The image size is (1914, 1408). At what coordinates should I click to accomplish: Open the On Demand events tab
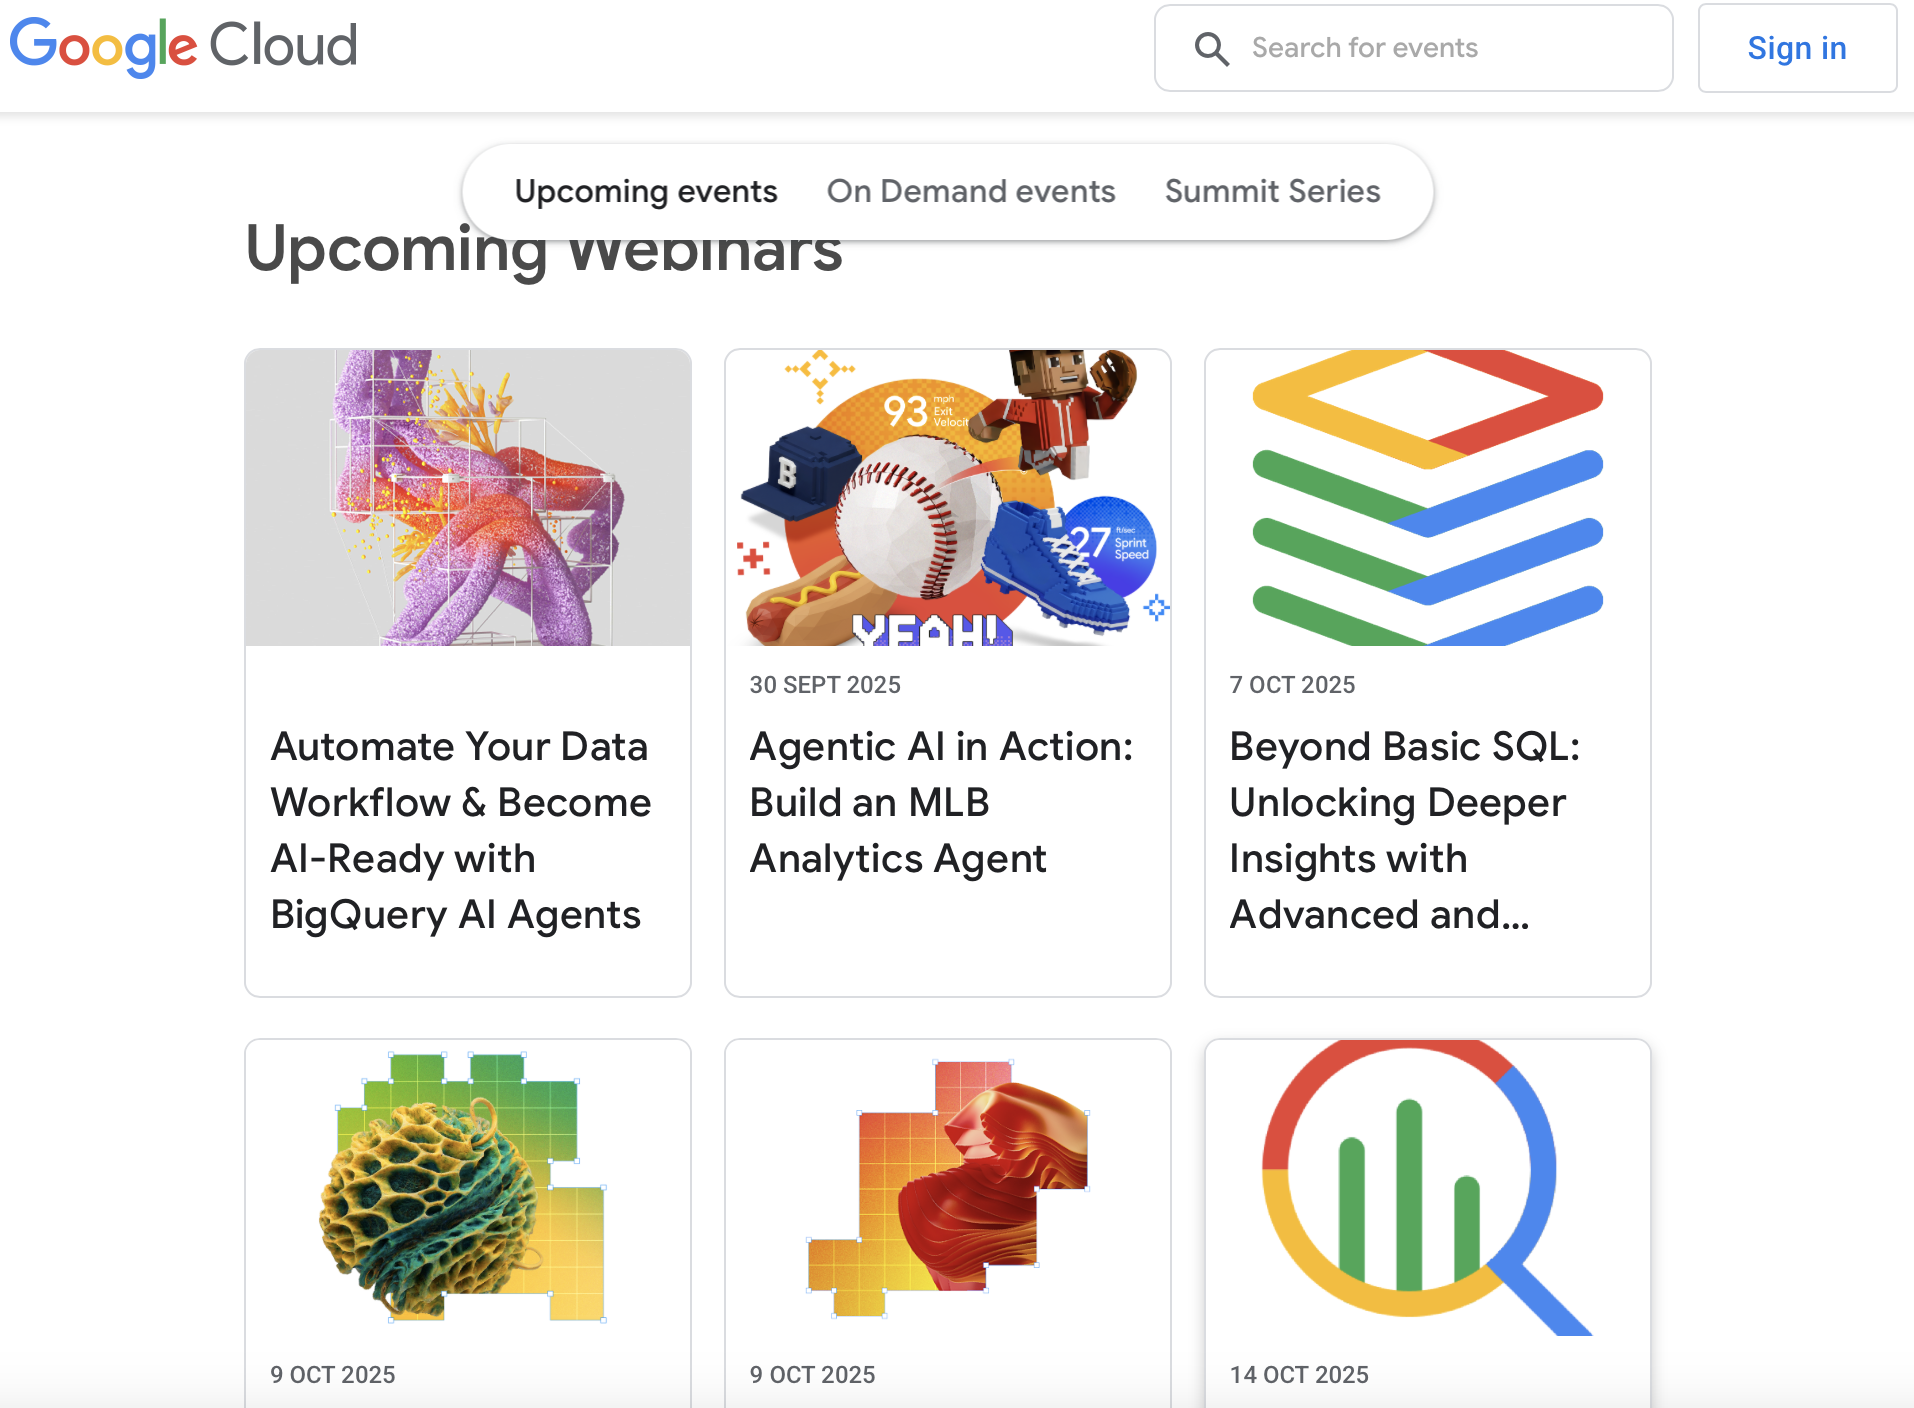[x=970, y=191]
